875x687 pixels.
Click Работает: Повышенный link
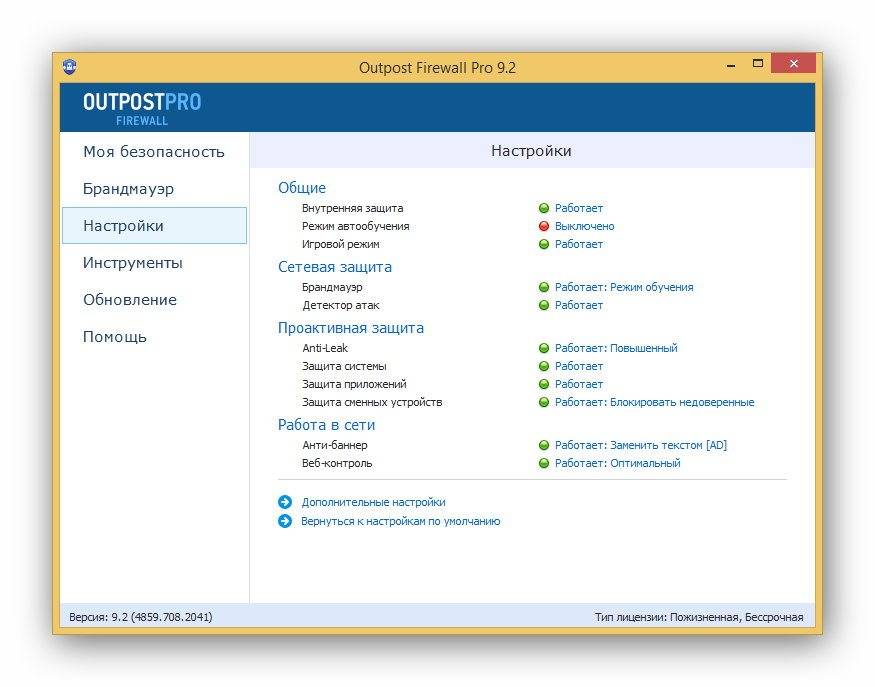click(x=616, y=348)
